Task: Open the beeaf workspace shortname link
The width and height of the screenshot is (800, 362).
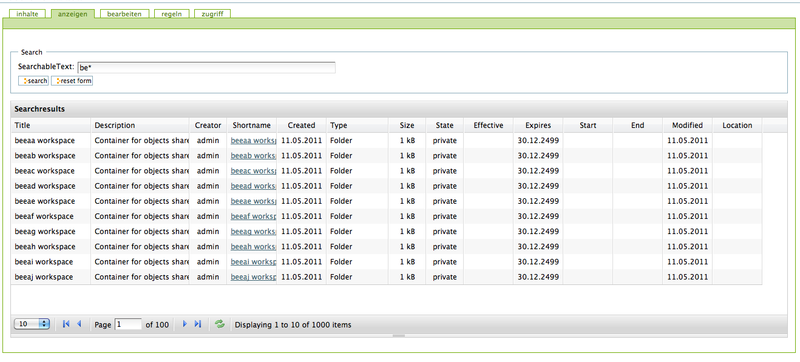Action: coord(253,216)
